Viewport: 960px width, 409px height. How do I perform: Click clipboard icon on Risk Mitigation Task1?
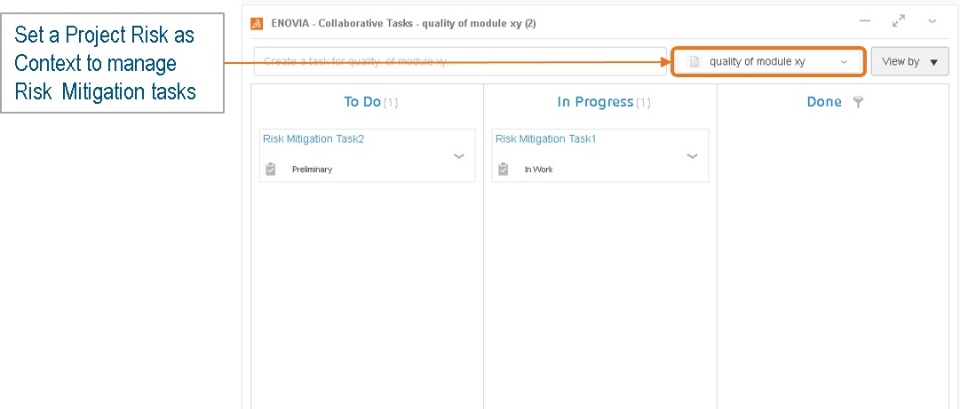pos(503,169)
